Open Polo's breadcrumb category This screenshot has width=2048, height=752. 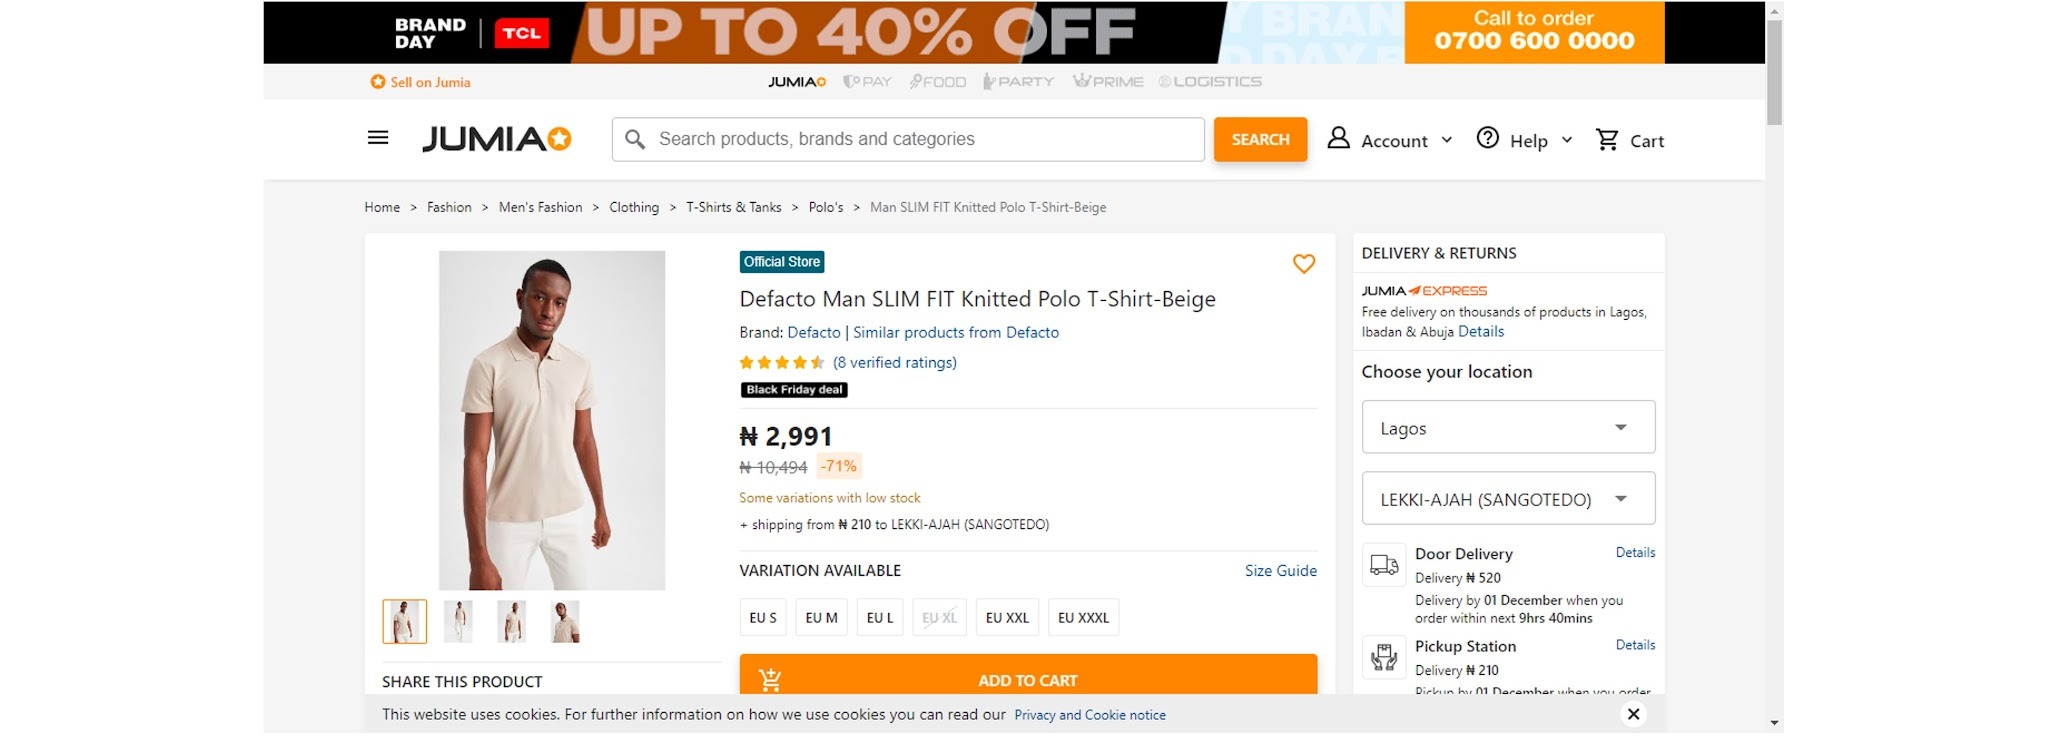tap(826, 207)
